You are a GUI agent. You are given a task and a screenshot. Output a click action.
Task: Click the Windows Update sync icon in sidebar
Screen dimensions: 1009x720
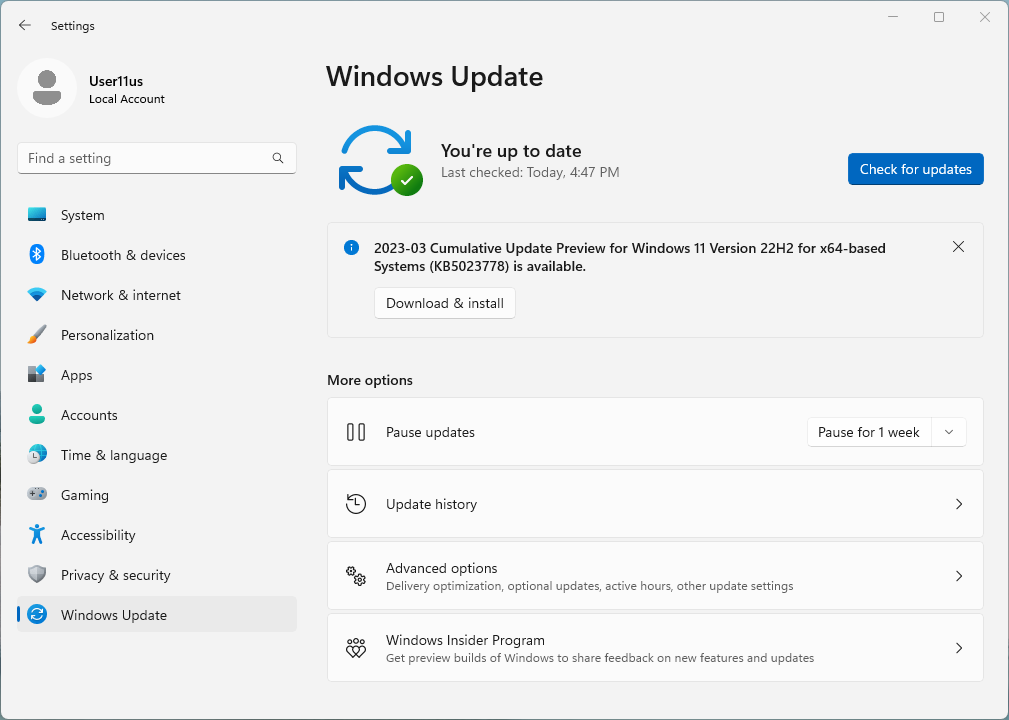tap(37, 614)
